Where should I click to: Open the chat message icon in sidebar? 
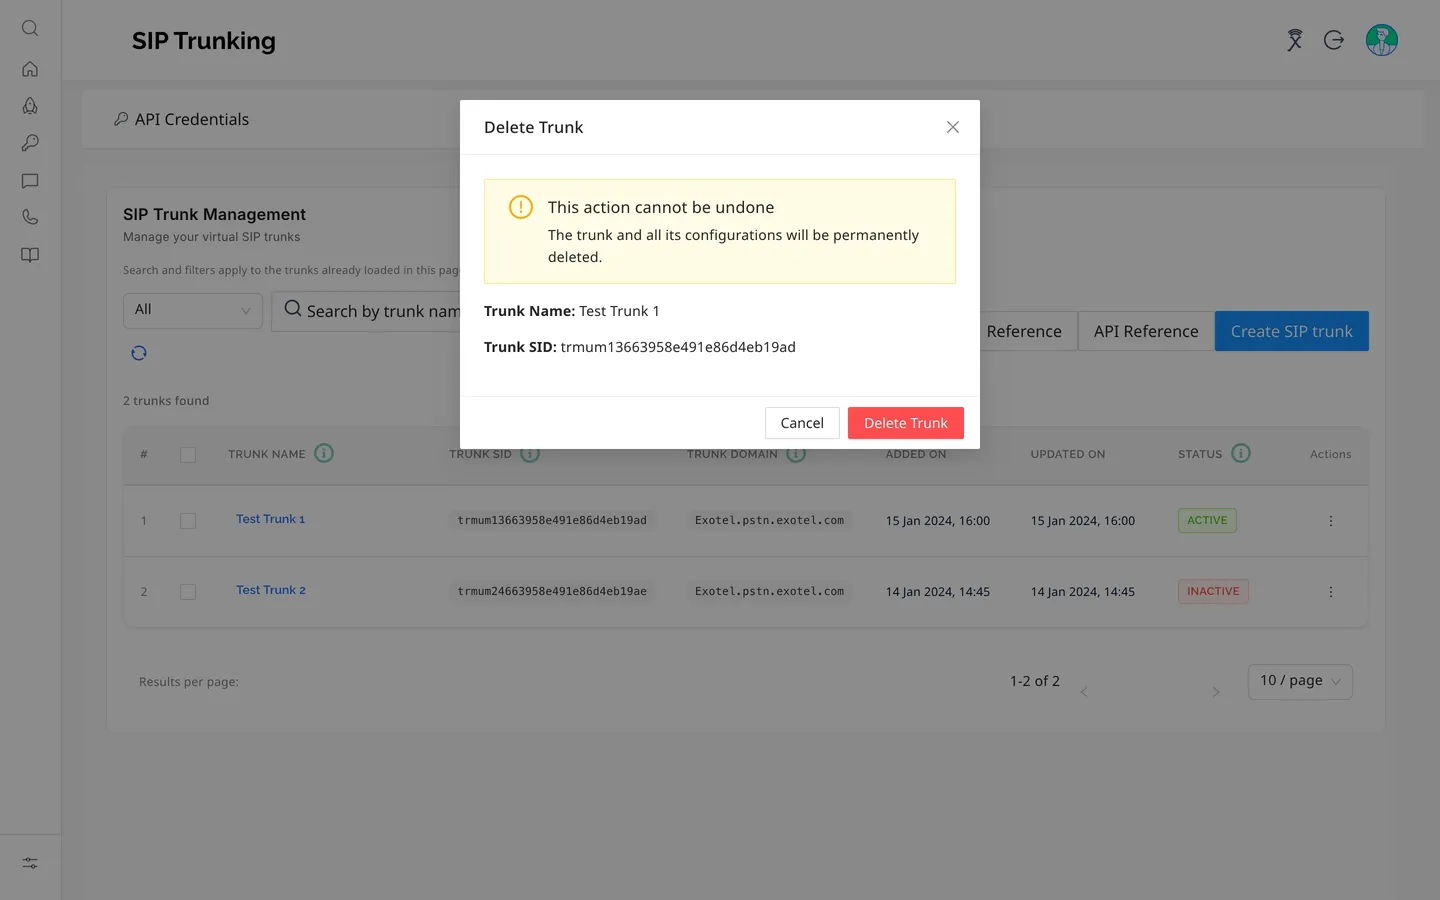coord(30,181)
